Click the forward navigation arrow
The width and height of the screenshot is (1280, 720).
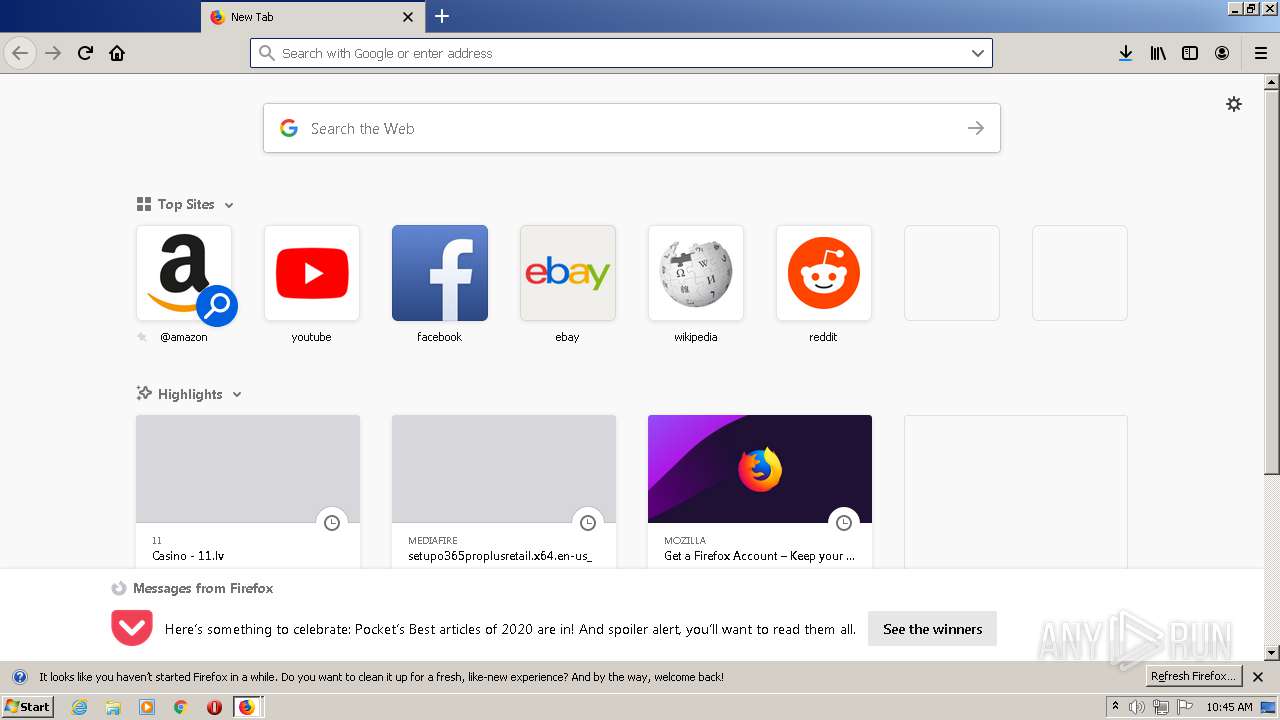[53, 53]
